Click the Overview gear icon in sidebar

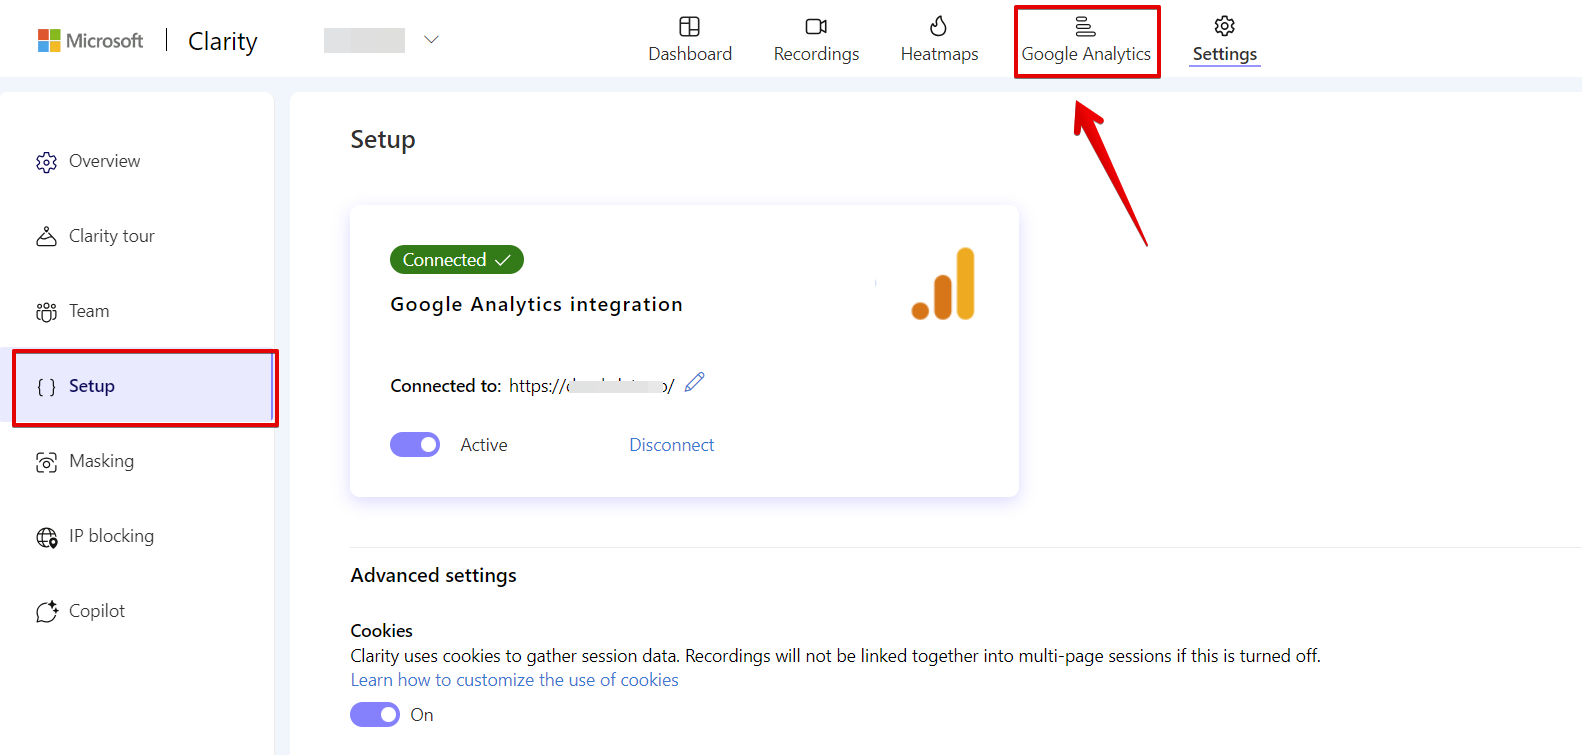tap(47, 162)
